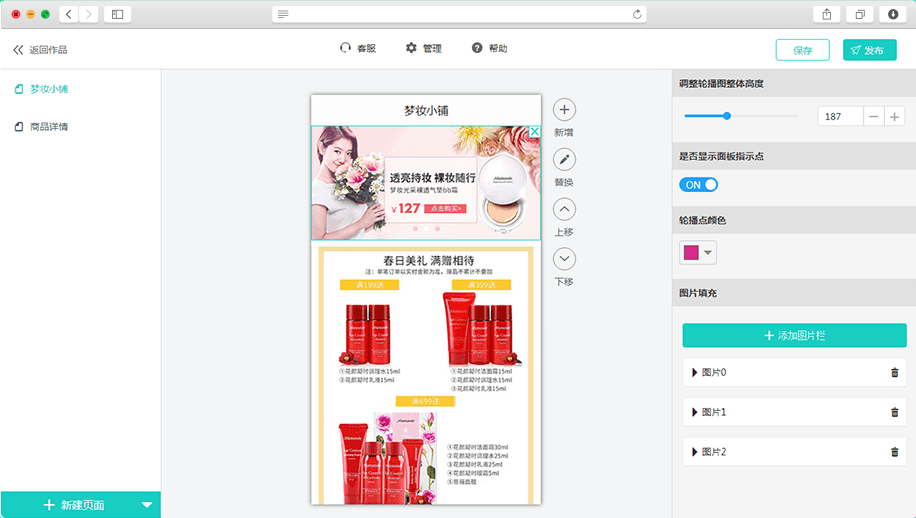Decrease height with minus stepper

click(873, 117)
